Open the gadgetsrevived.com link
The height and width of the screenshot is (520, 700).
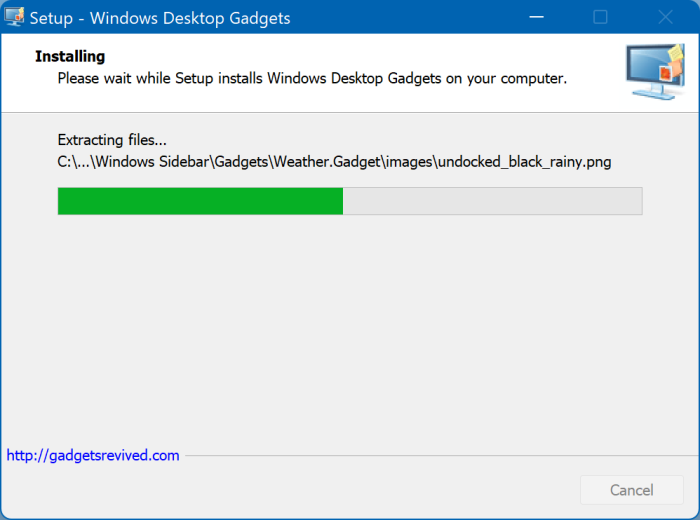tap(93, 455)
